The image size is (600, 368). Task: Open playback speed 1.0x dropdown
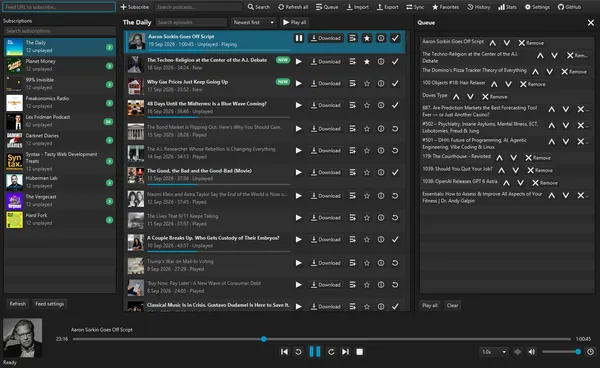494,352
